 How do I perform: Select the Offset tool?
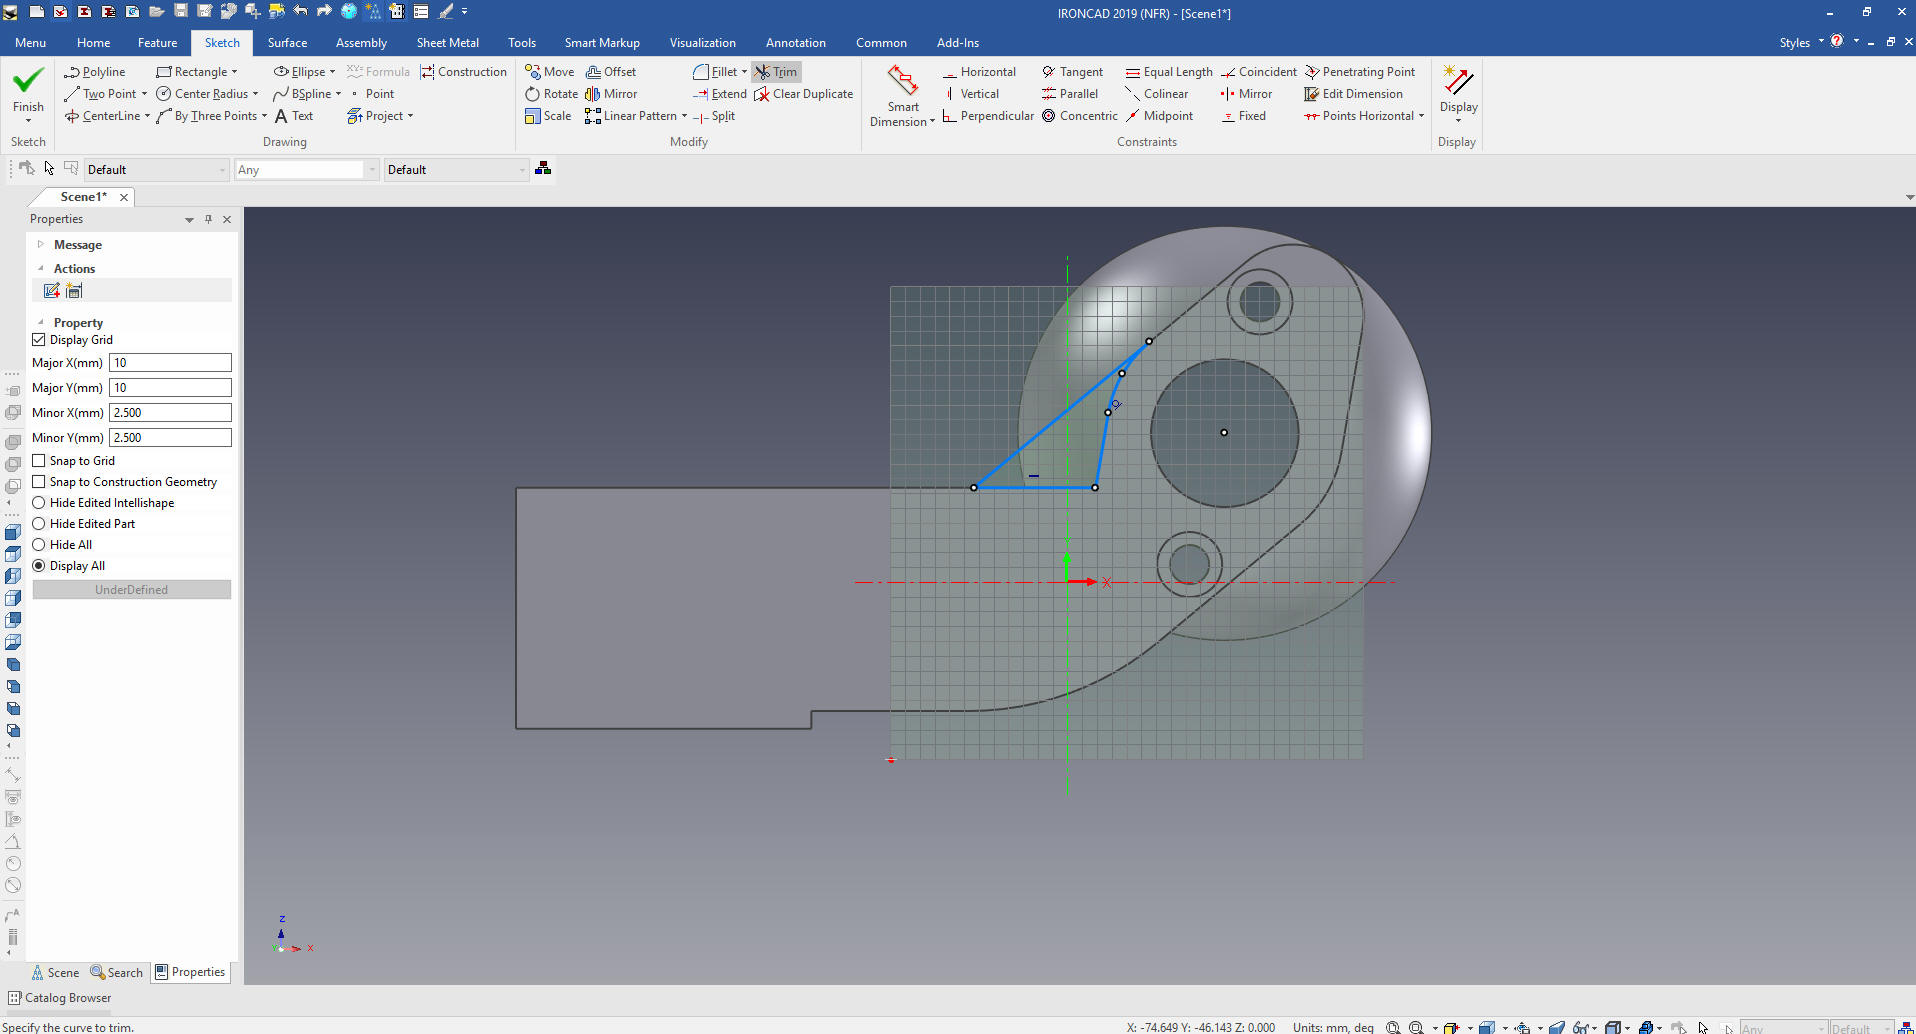[x=611, y=72]
